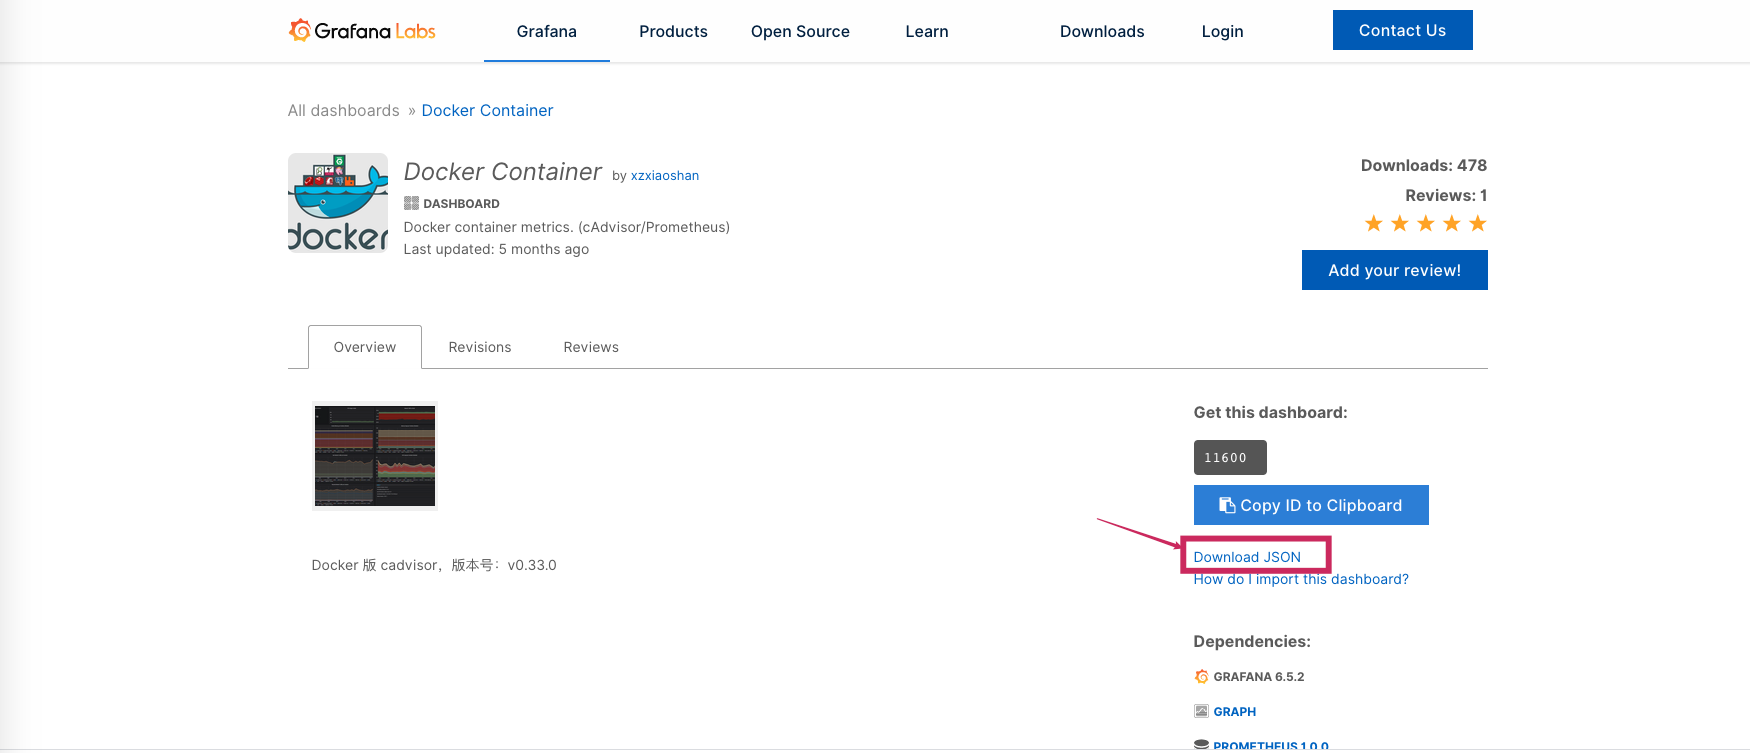This screenshot has width=1750, height=753.
Task: Click the GRAPH dependency link
Action: 1234,712
